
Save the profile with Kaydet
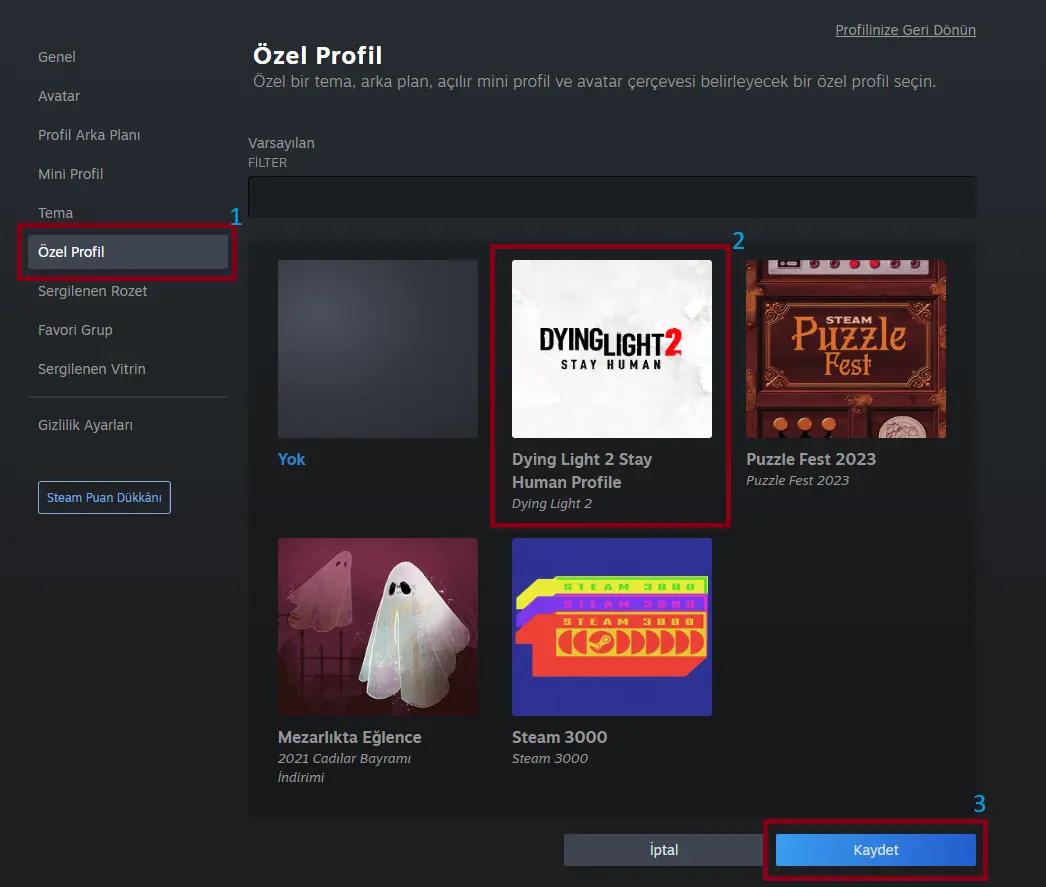[875, 850]
